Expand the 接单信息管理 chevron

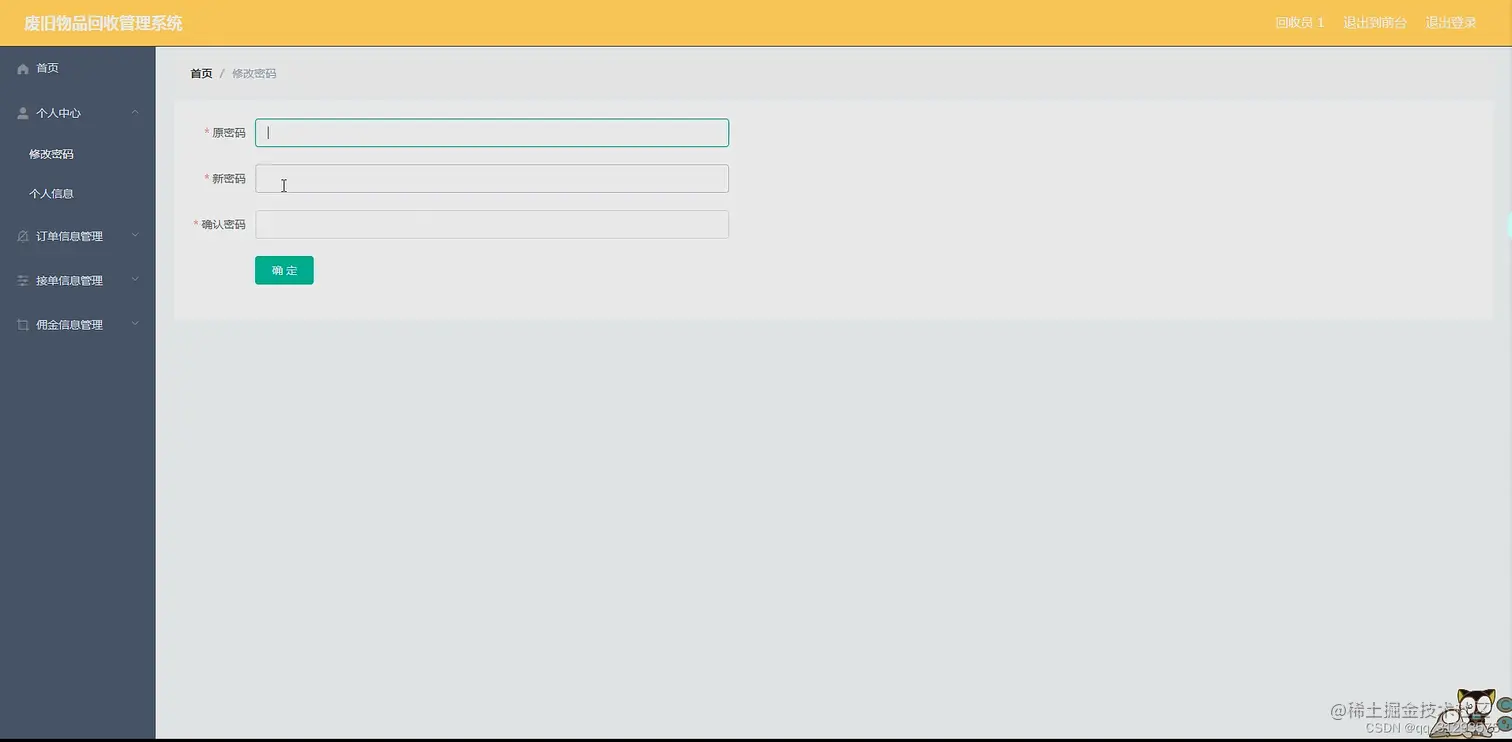click(135, 280)
